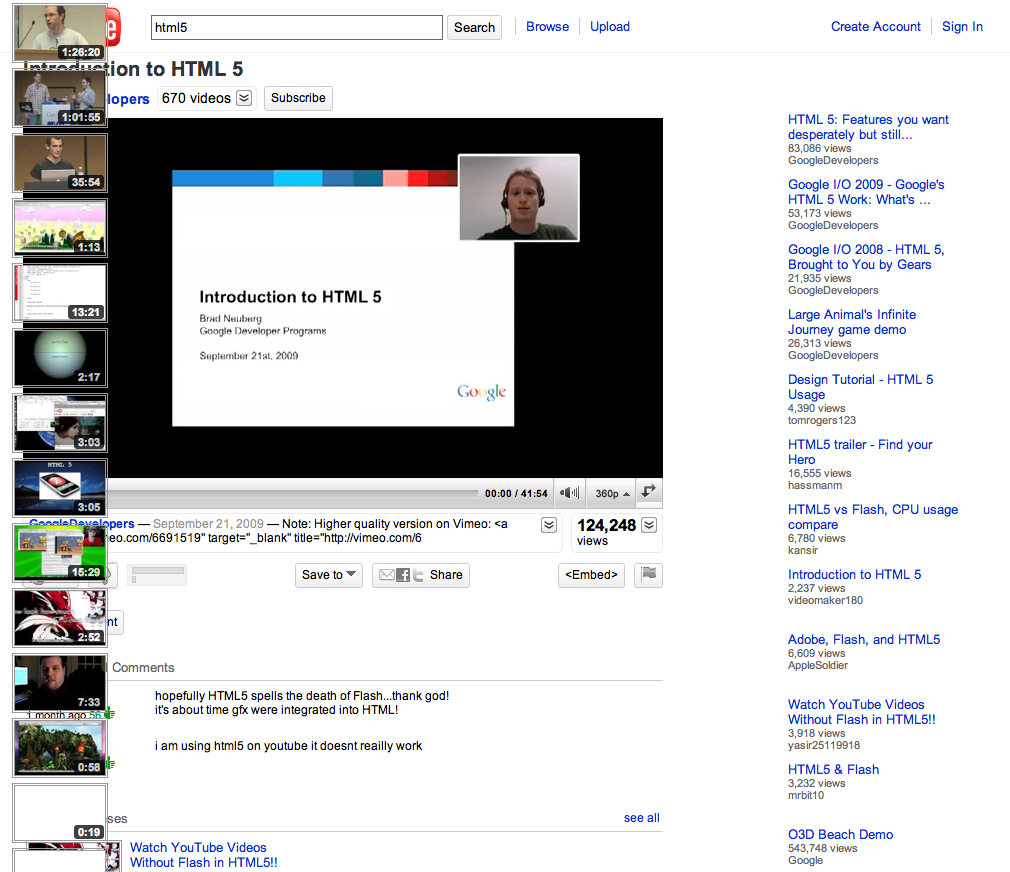Click Create Account

(x=875, y=26)
